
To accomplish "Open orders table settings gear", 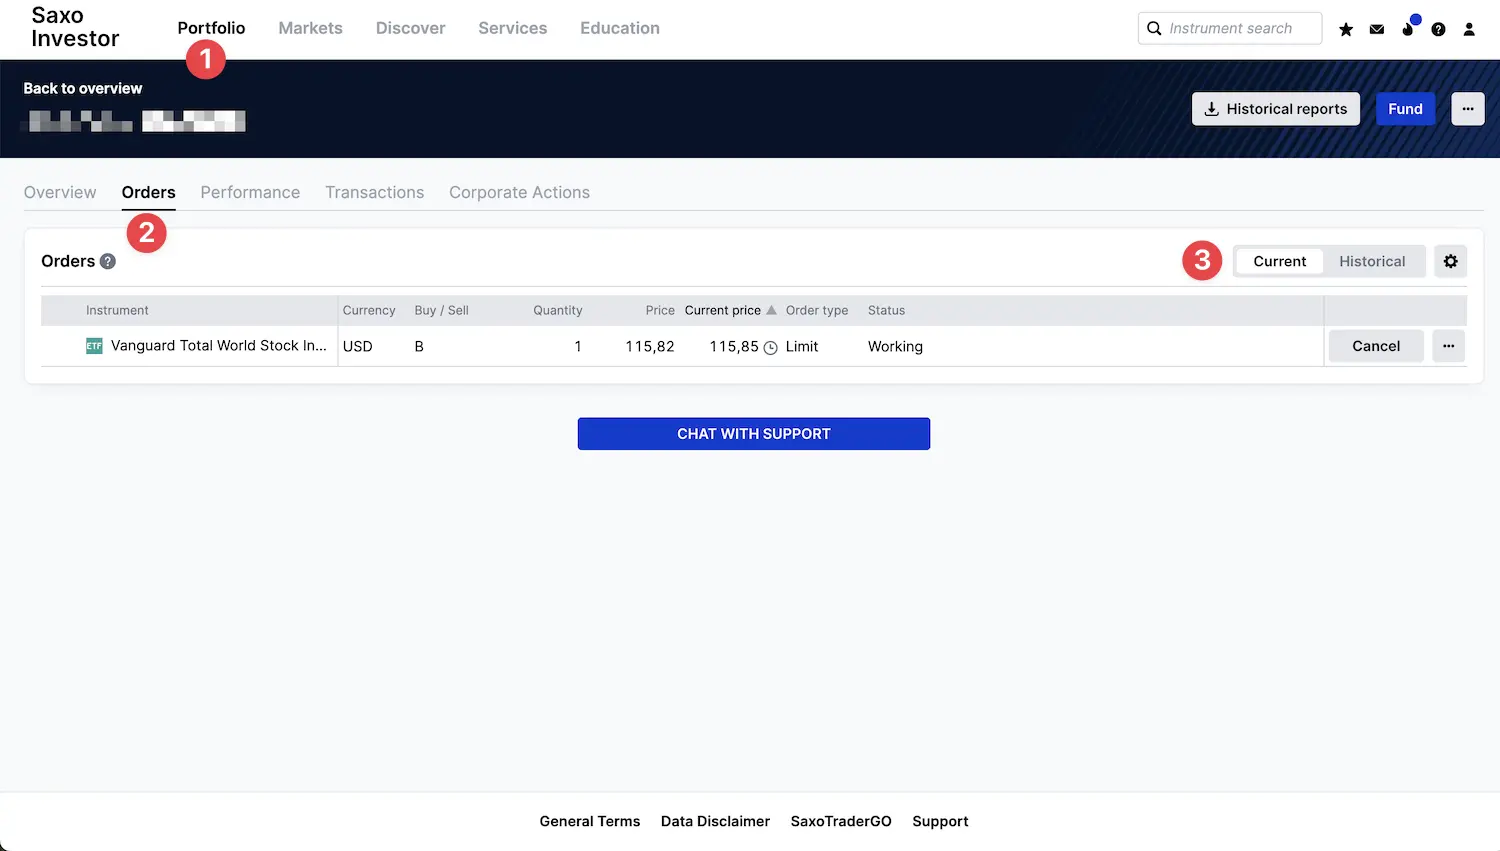I will tap(1451, 261).
